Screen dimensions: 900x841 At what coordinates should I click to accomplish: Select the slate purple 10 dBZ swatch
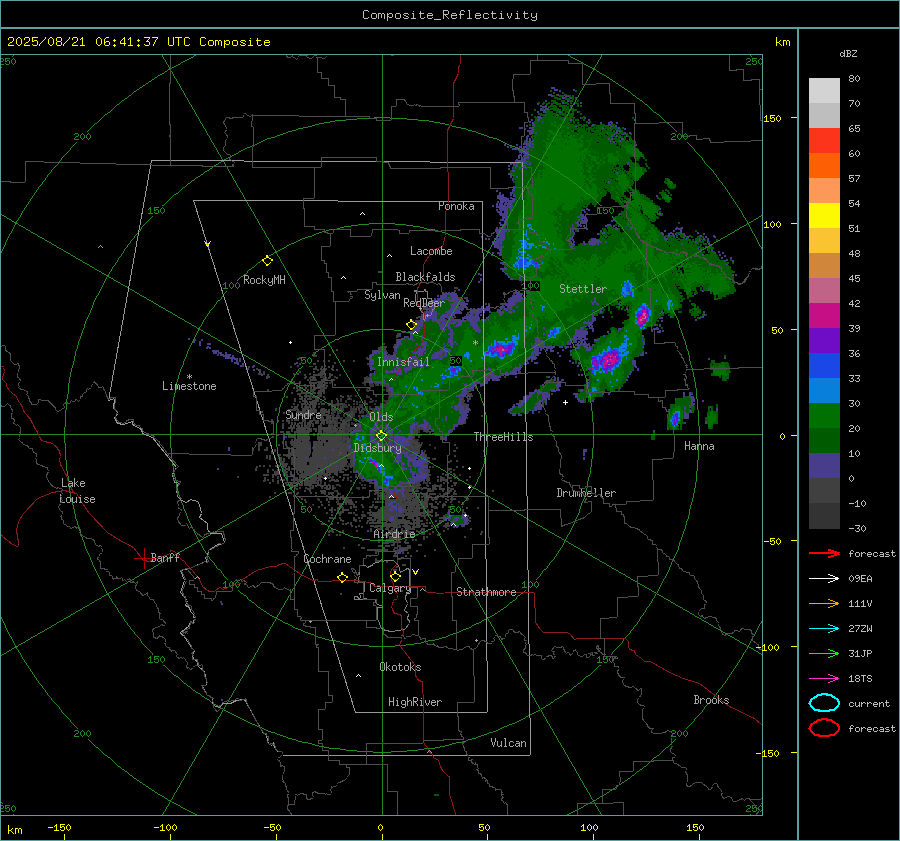(824, 466)
